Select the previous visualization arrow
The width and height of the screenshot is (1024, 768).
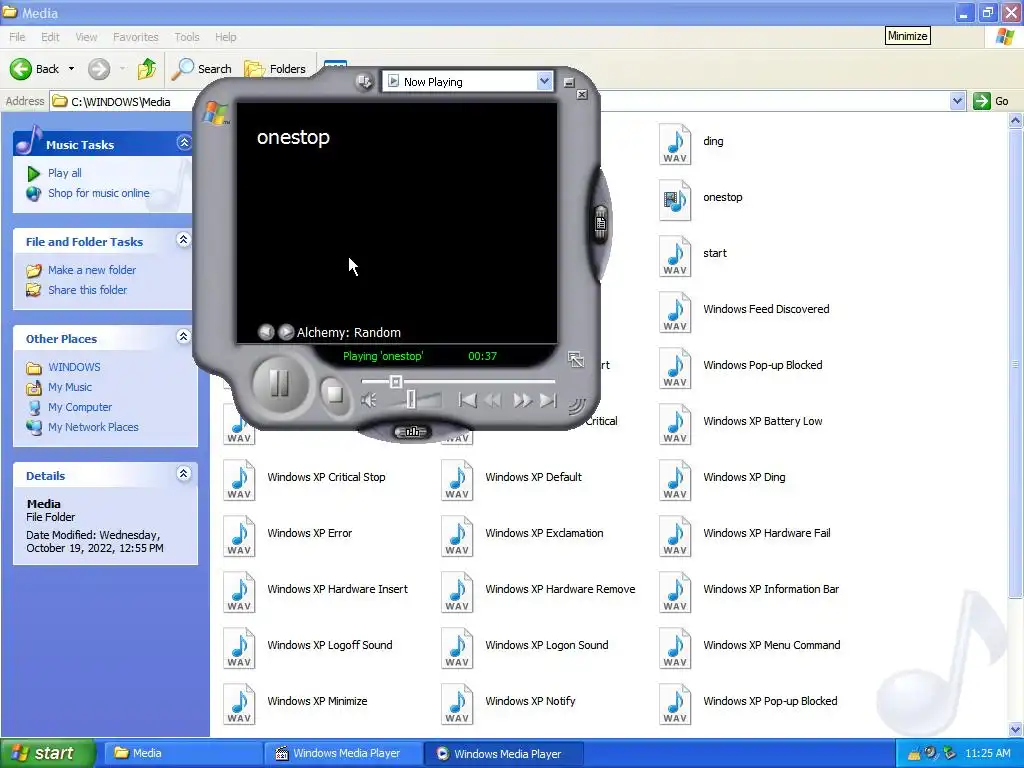click(266, 332)
